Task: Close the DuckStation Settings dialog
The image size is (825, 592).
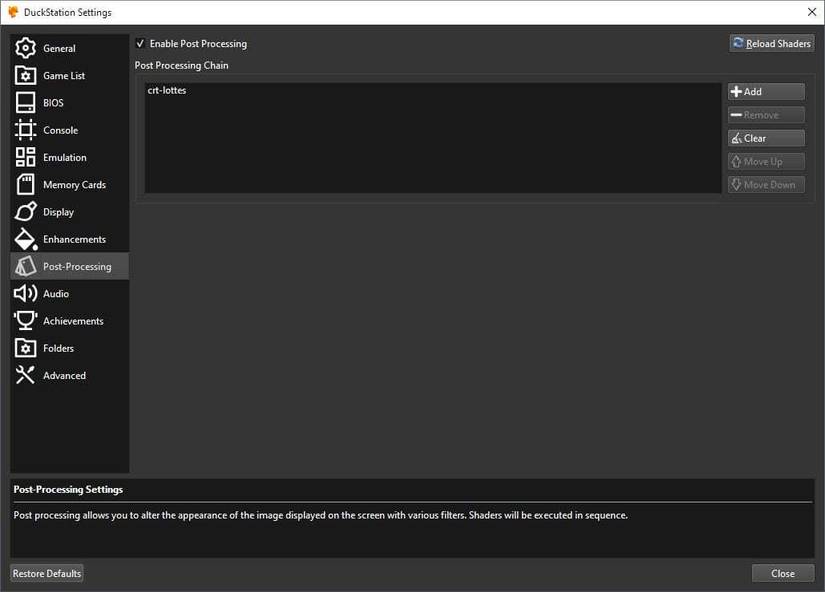Action: [x=782, y=573]
